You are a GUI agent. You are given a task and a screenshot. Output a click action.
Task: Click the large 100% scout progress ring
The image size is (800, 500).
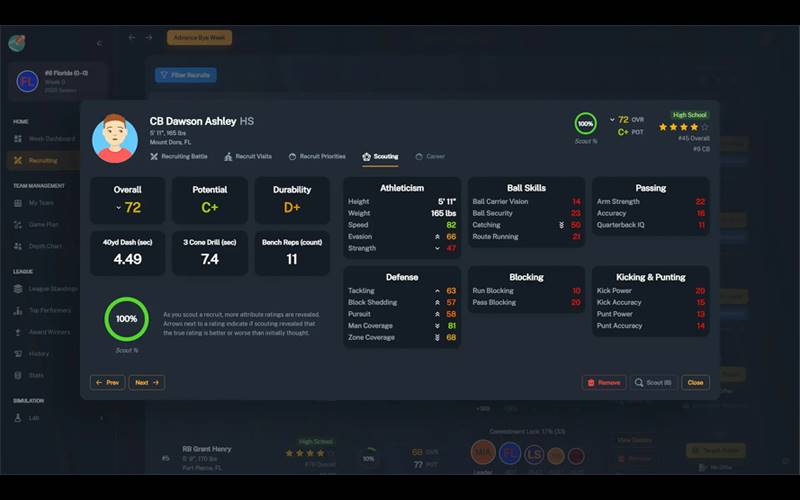(x=126, y=318)
